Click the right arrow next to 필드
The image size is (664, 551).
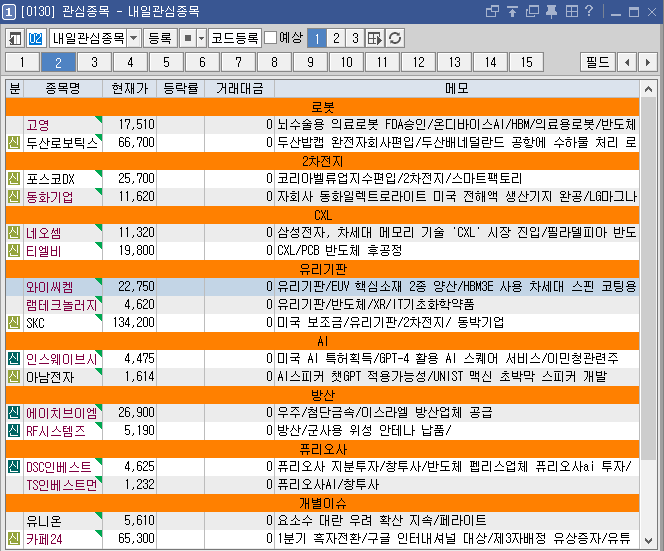(x=647, y=62)
